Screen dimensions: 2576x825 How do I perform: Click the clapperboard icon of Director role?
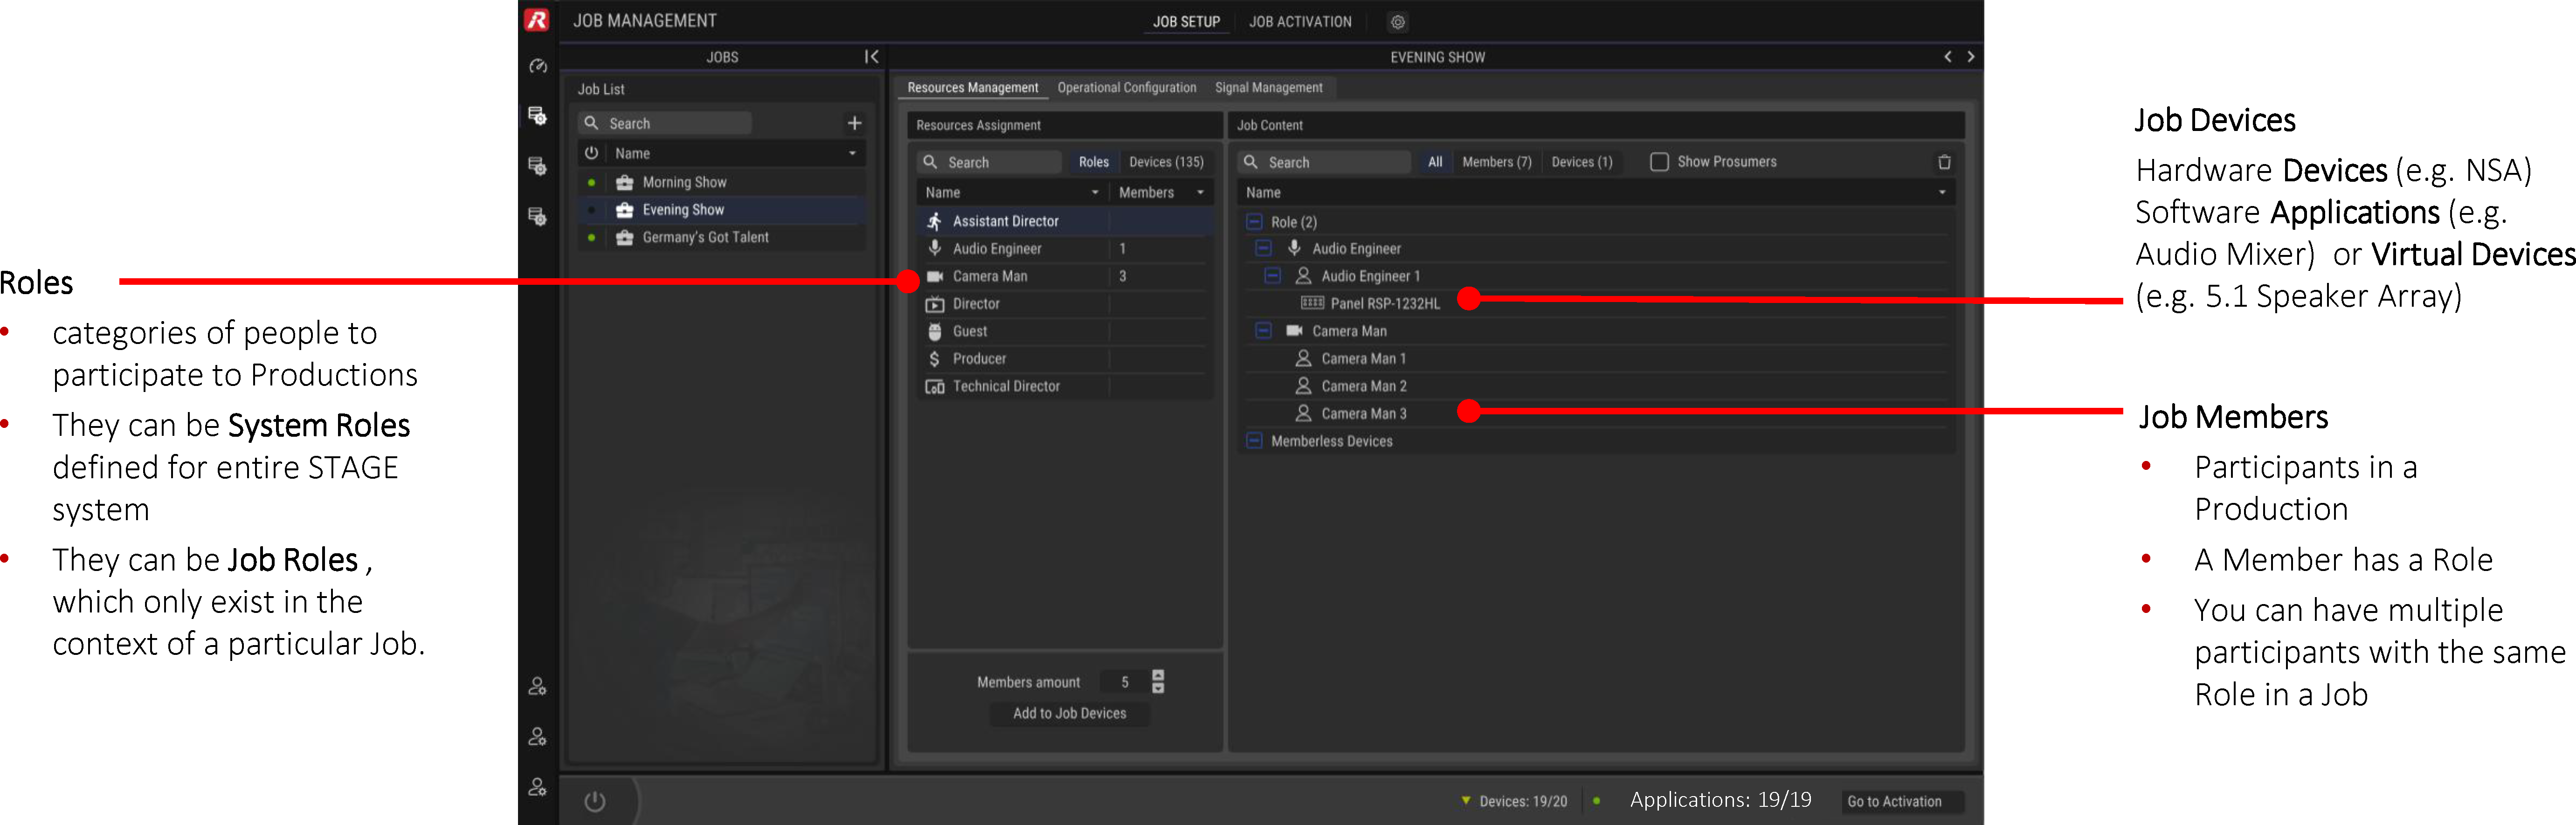[935, 304]
